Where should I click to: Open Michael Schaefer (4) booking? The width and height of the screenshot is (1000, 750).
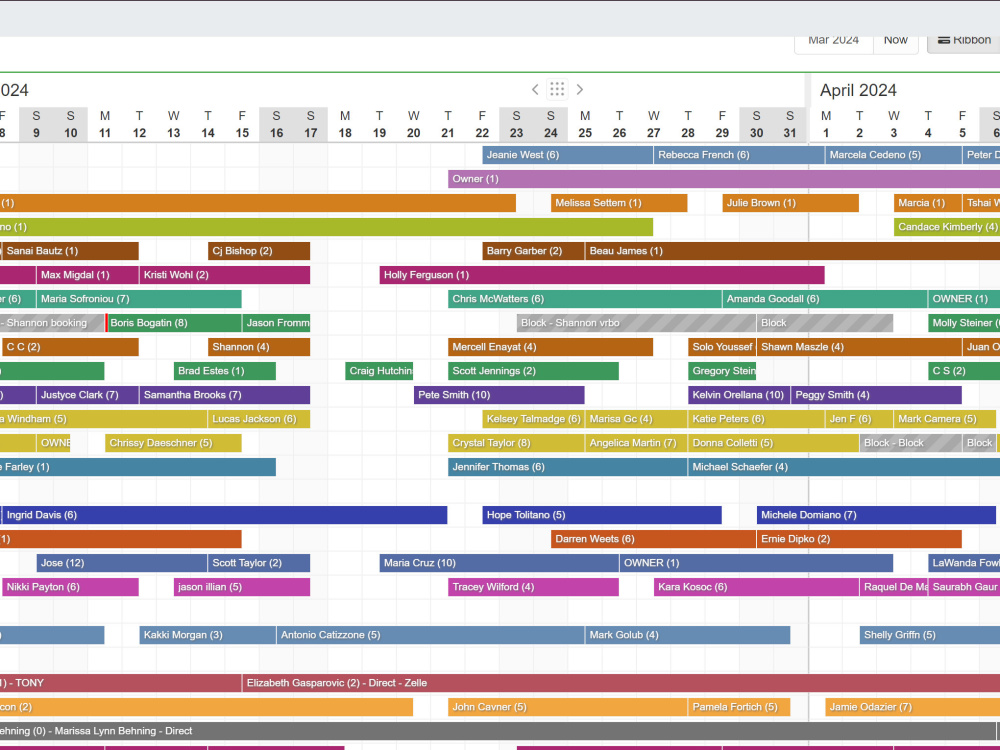point(844,467)
